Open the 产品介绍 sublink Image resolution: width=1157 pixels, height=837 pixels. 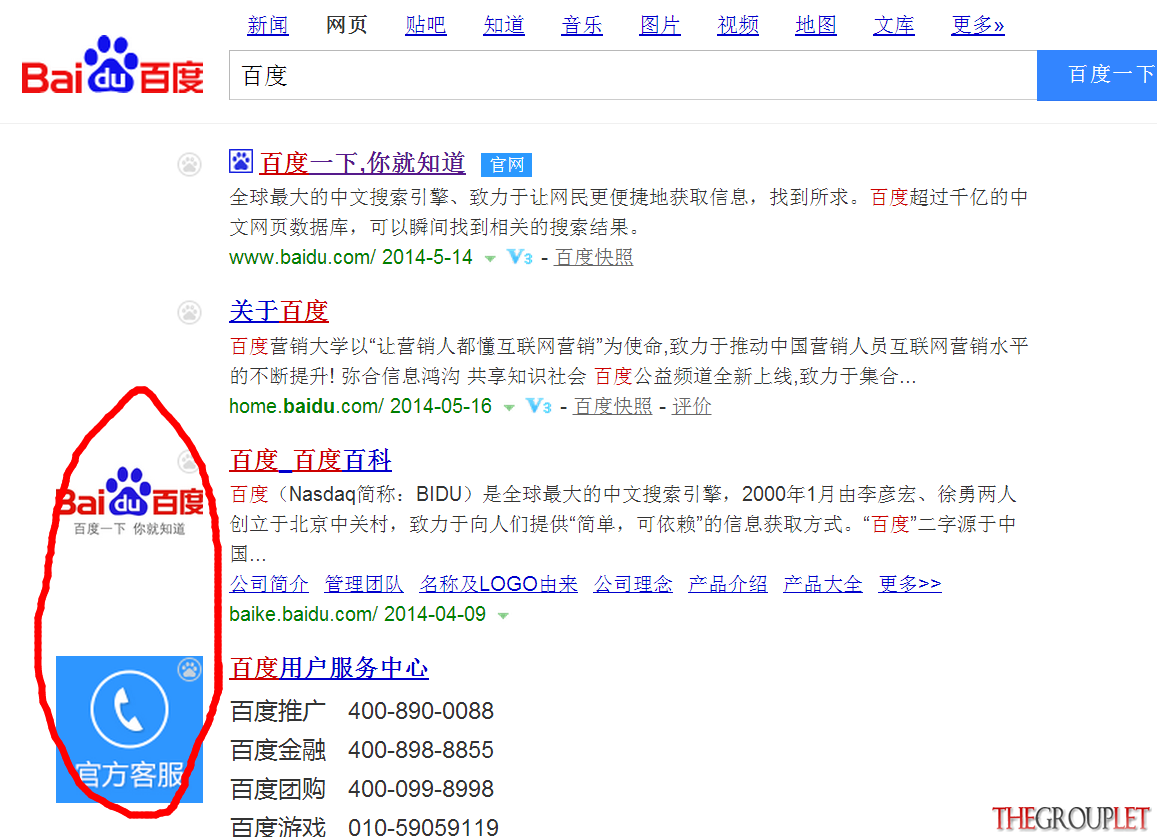[x=728, y=584]
